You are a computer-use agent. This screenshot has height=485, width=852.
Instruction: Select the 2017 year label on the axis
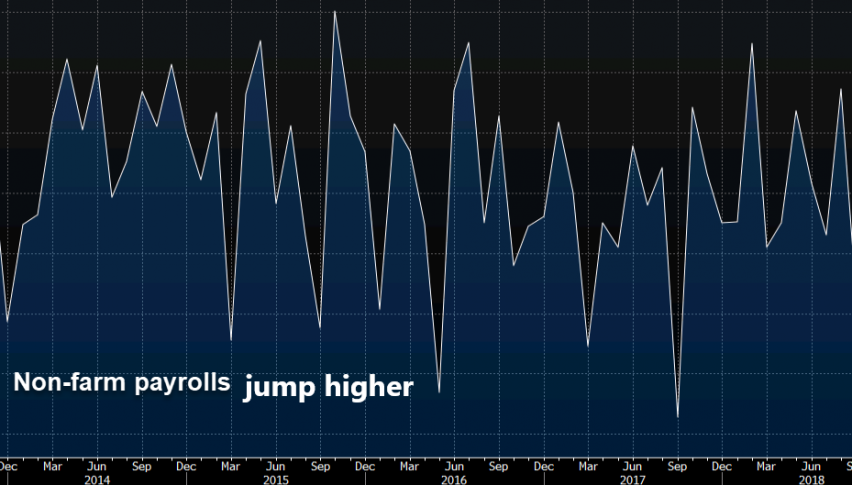pyautogui.click(x=632, y=479)
